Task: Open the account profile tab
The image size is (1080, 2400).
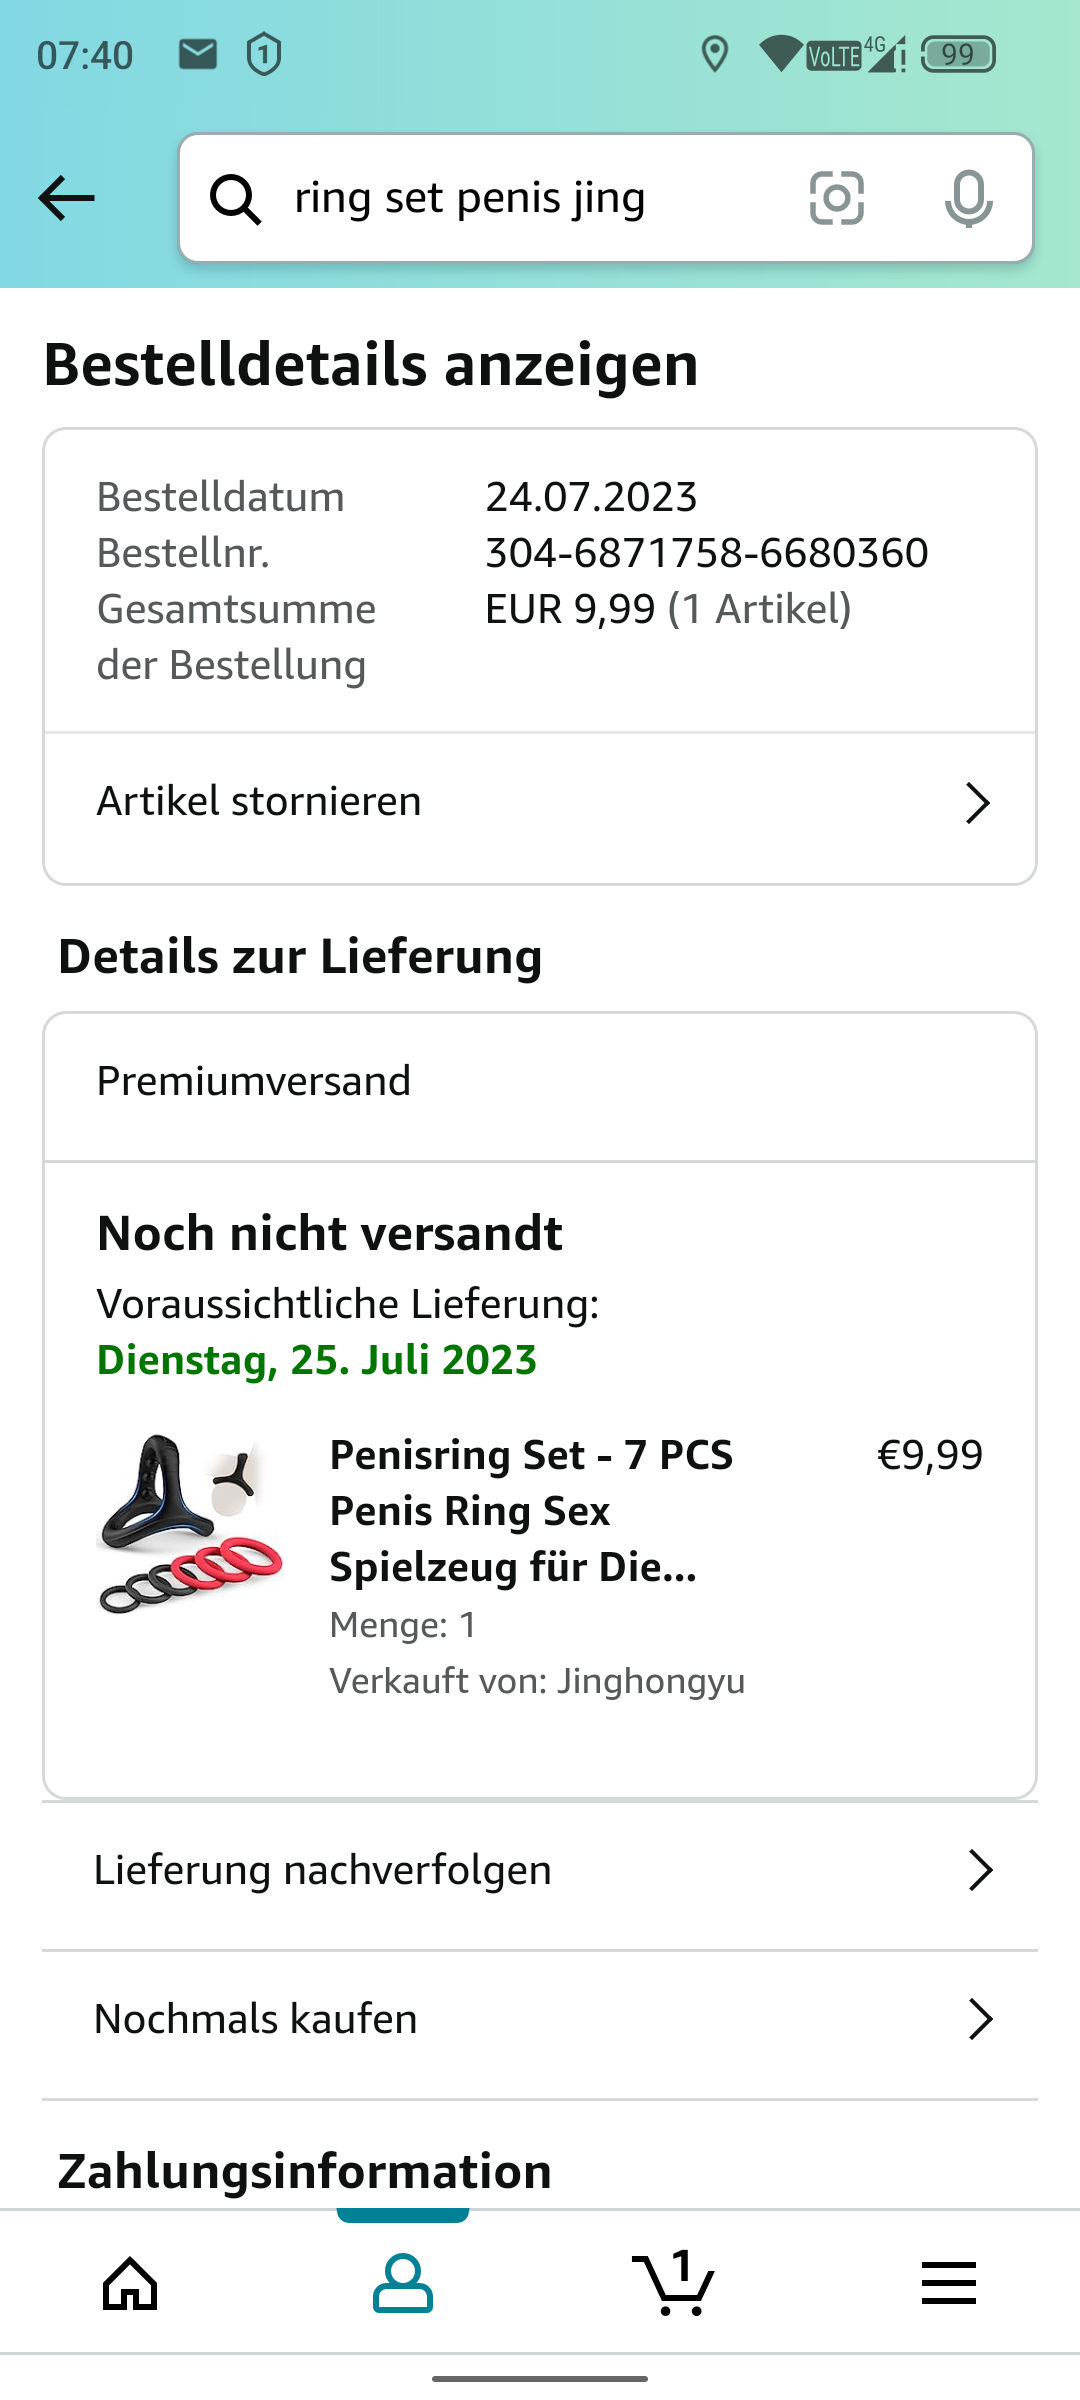Action: click(403, 2284)
